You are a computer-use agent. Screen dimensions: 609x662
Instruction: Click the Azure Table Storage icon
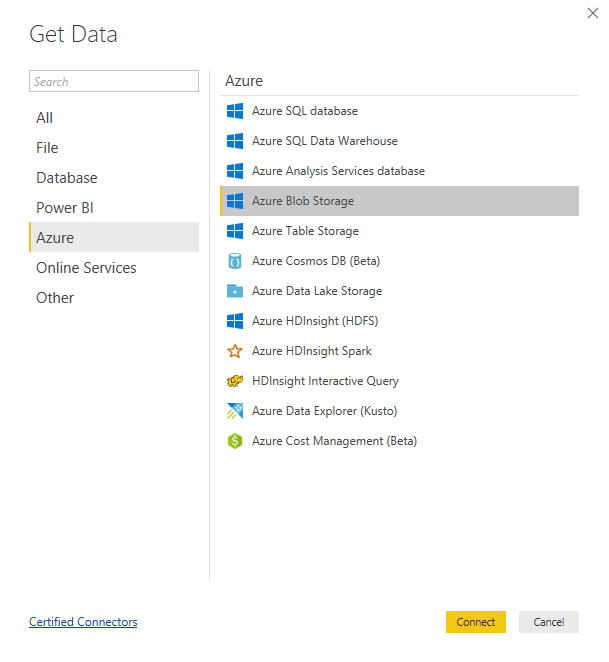pyautogui.click(x=235, y=231)
